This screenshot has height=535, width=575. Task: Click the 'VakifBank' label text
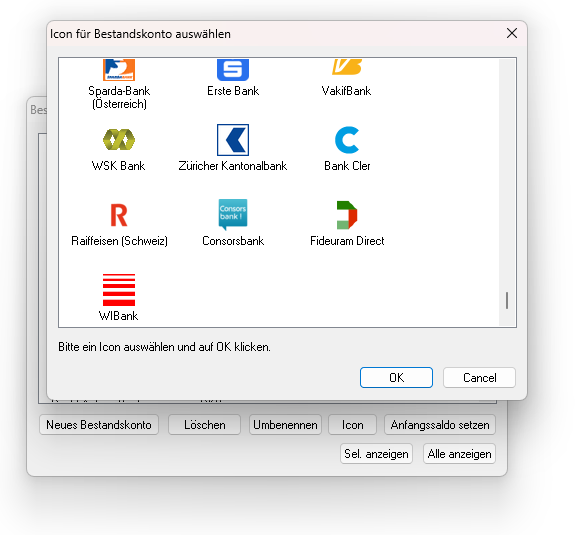(346, 91)
